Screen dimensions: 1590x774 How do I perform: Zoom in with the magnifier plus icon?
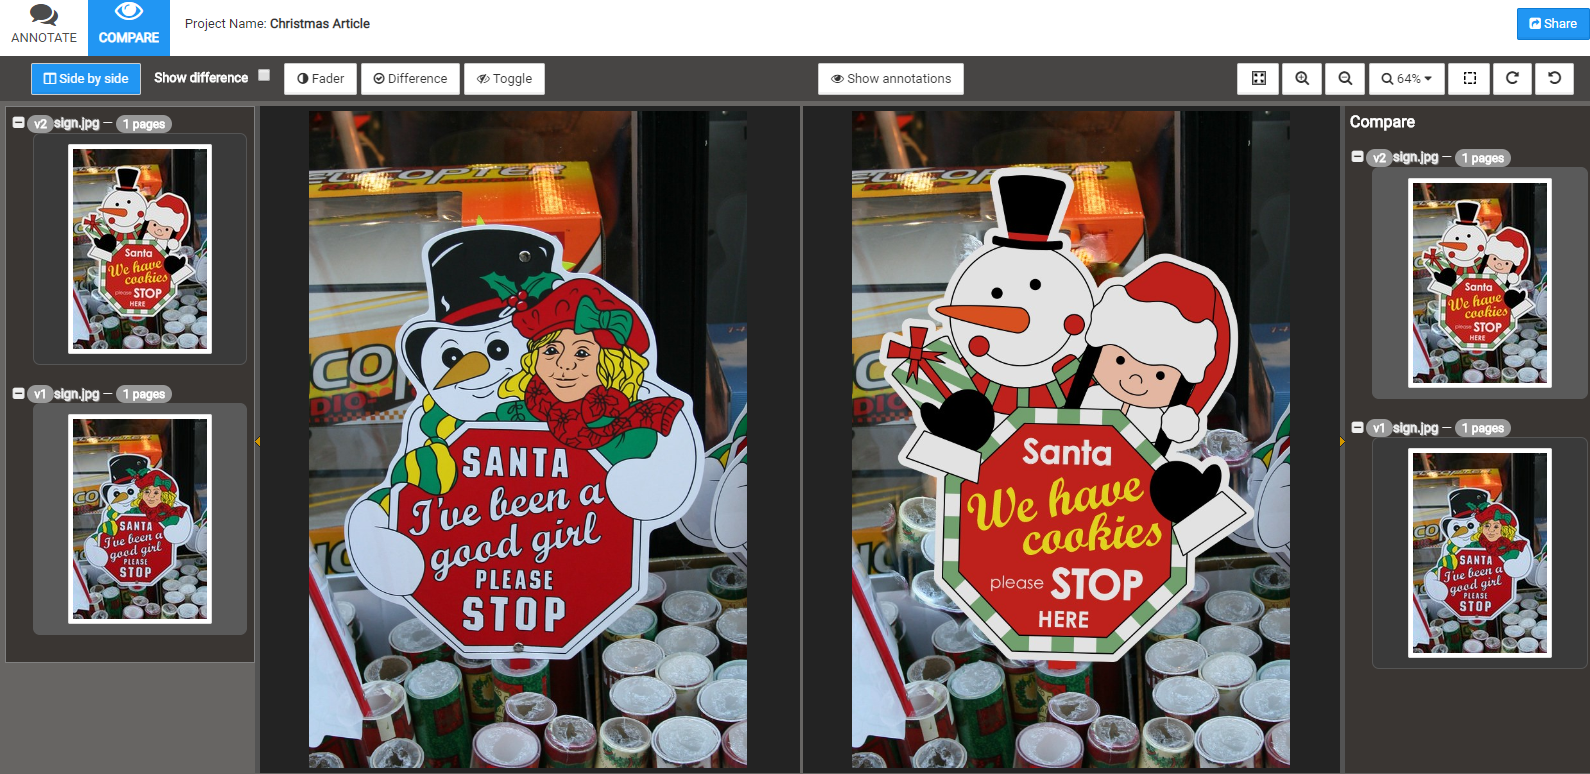tap(1302, 78)
